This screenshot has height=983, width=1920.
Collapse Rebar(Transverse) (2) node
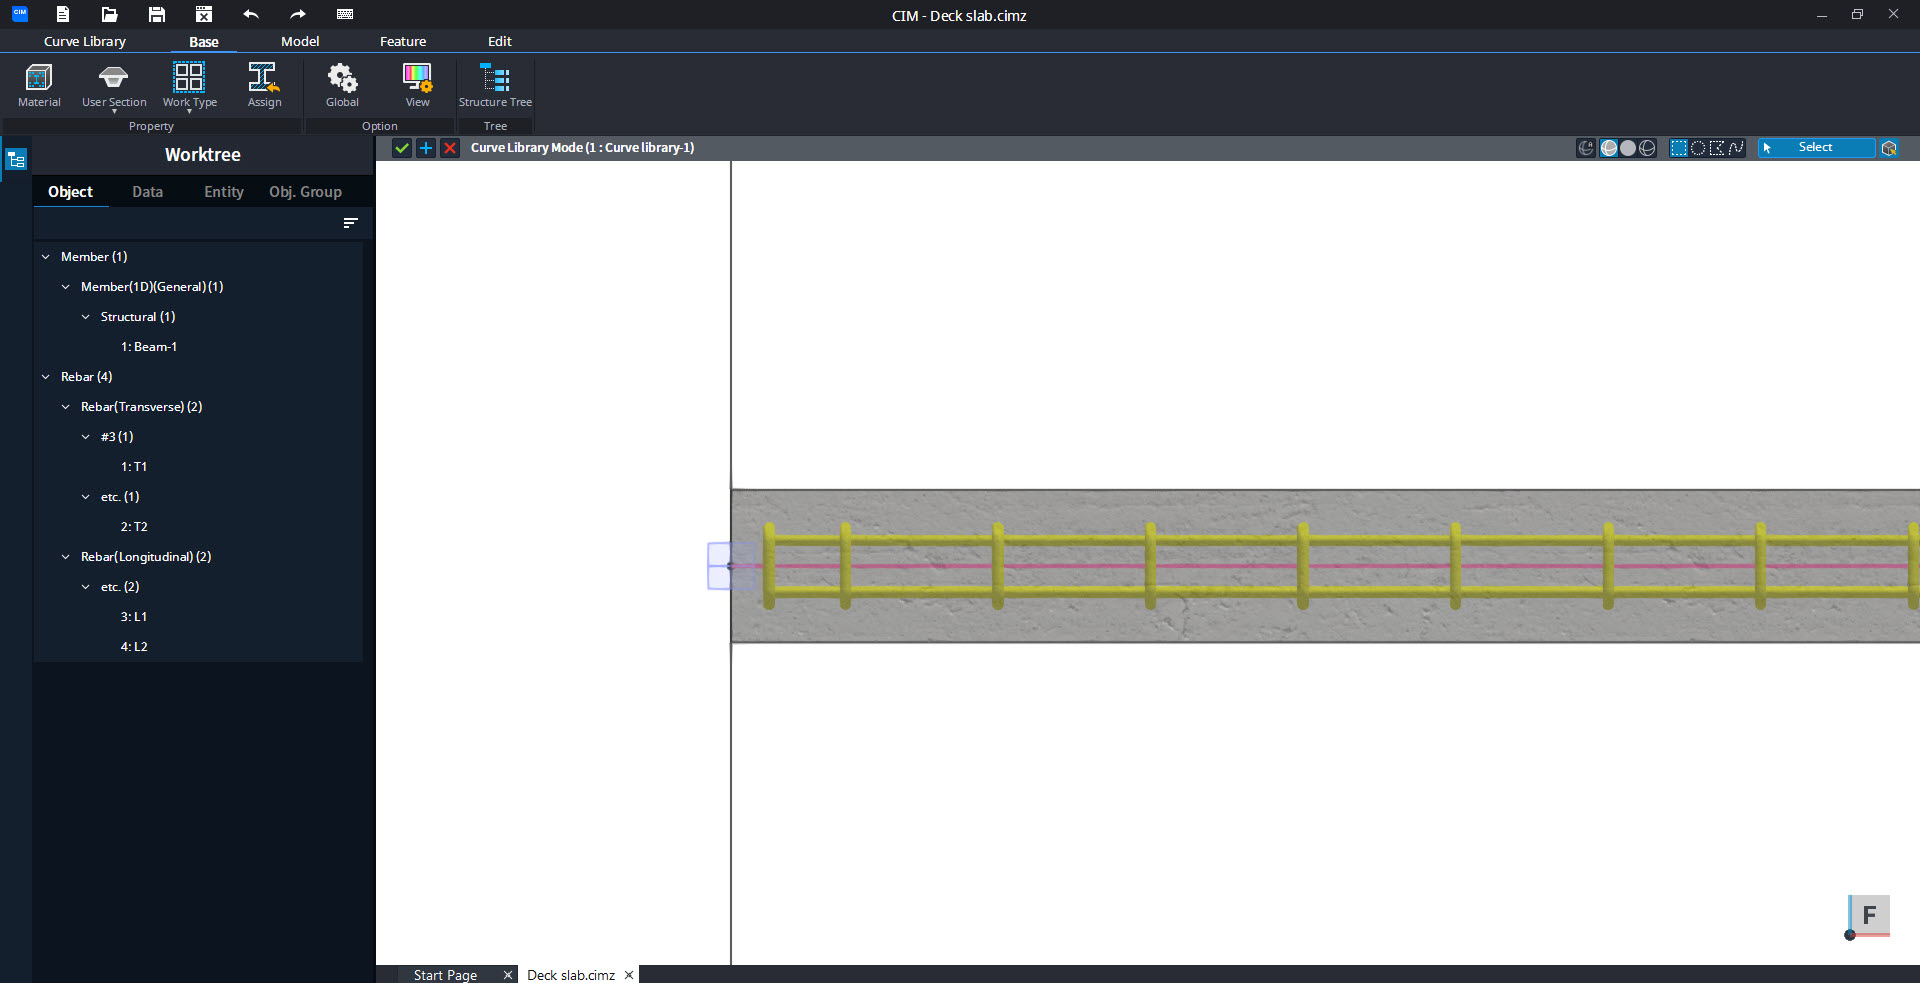click(65, 407)
